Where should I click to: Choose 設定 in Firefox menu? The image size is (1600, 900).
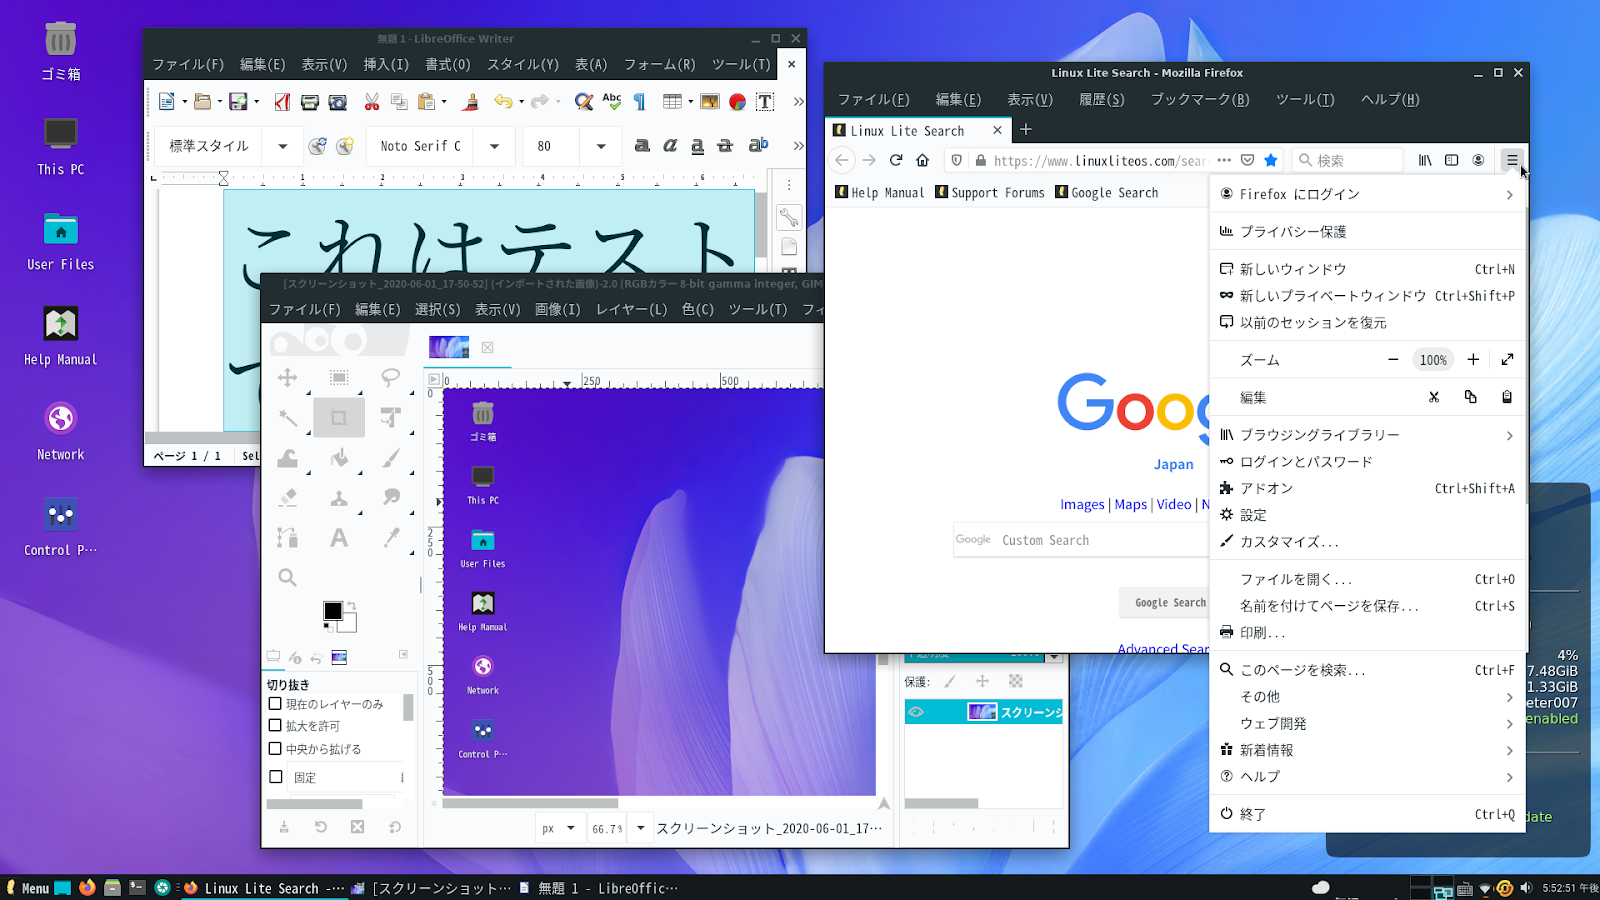tap(1367, 515)
